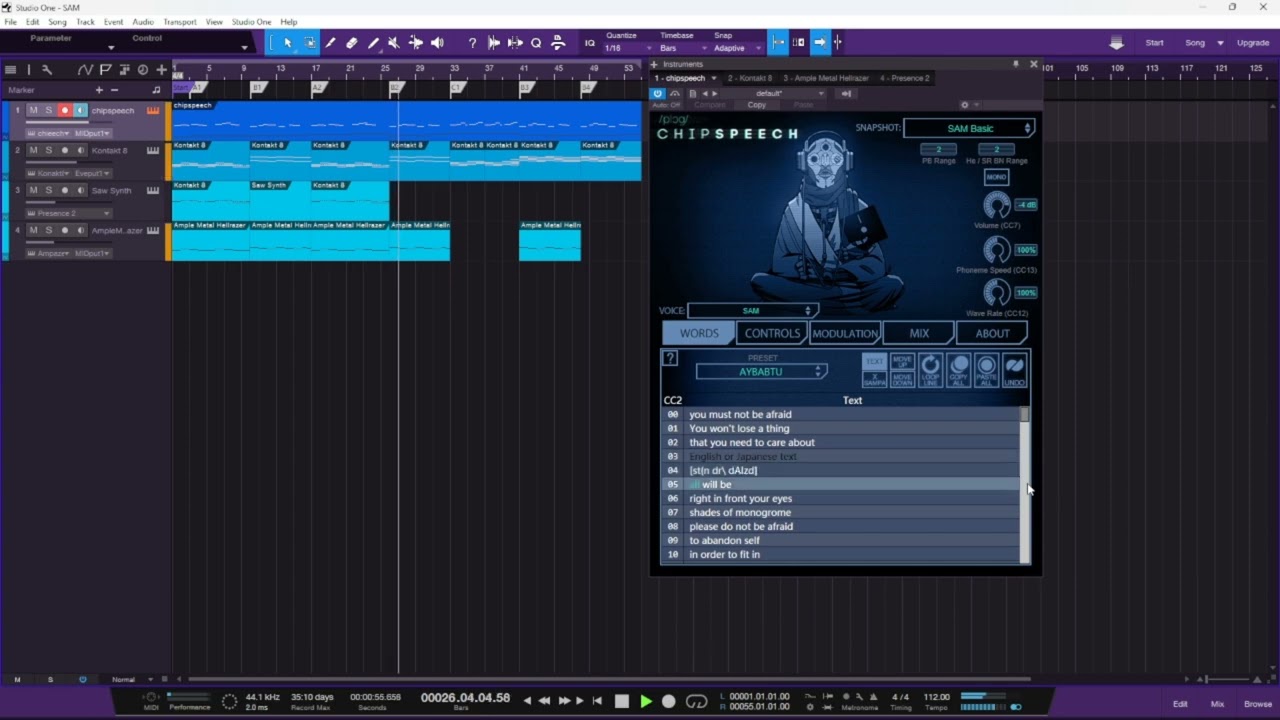Click the Upgrade button

[1253, 43]
